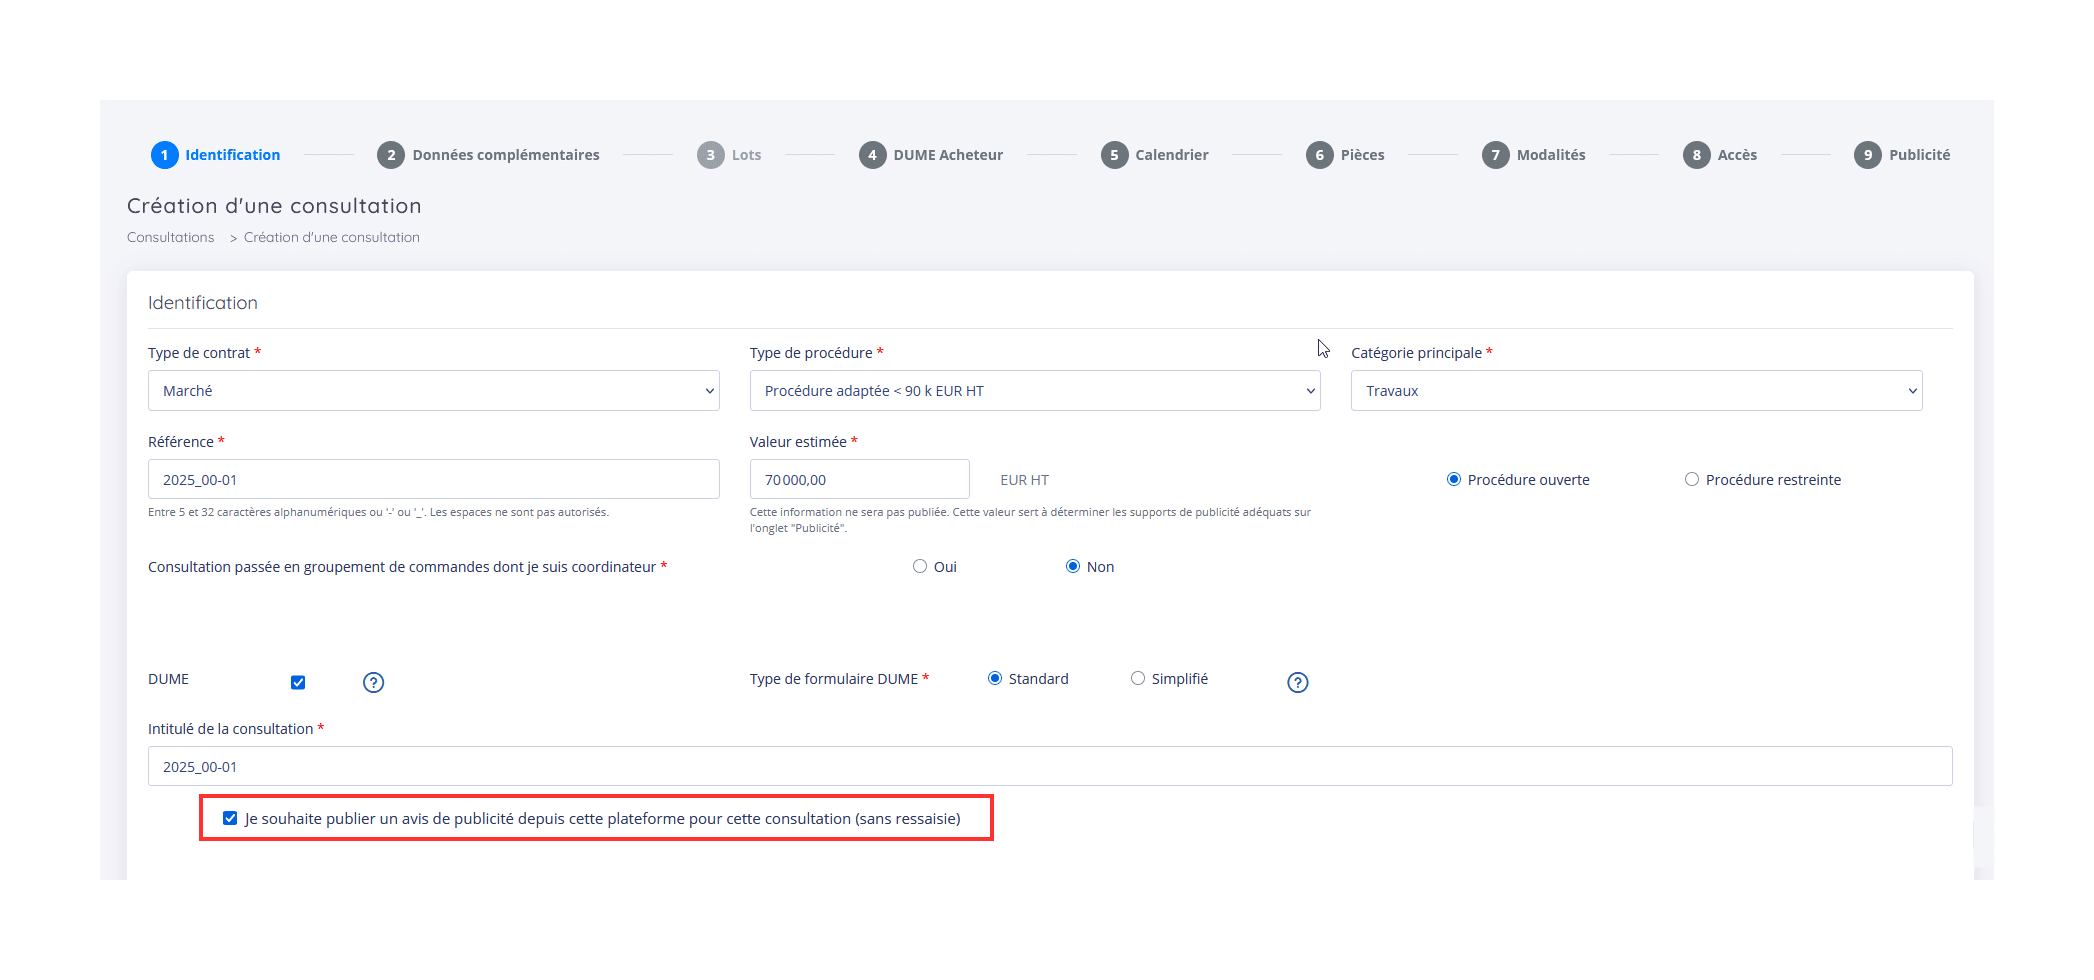
Task: Click help icon beside DUME form type options
Action: [x=1297, y=682]
